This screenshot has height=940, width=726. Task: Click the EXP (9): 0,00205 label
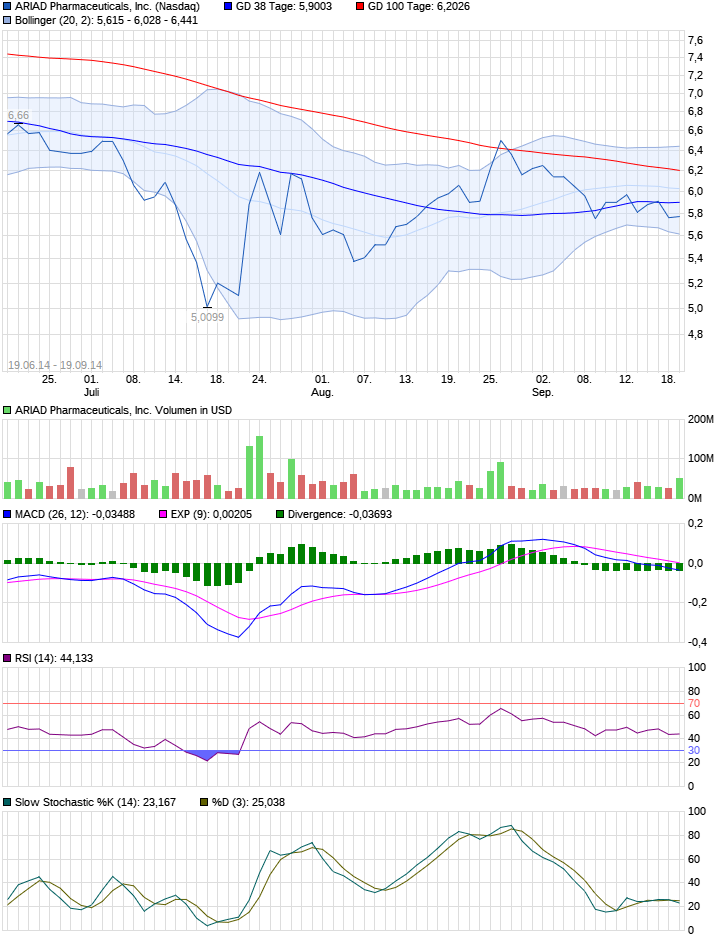coord(211,514)
